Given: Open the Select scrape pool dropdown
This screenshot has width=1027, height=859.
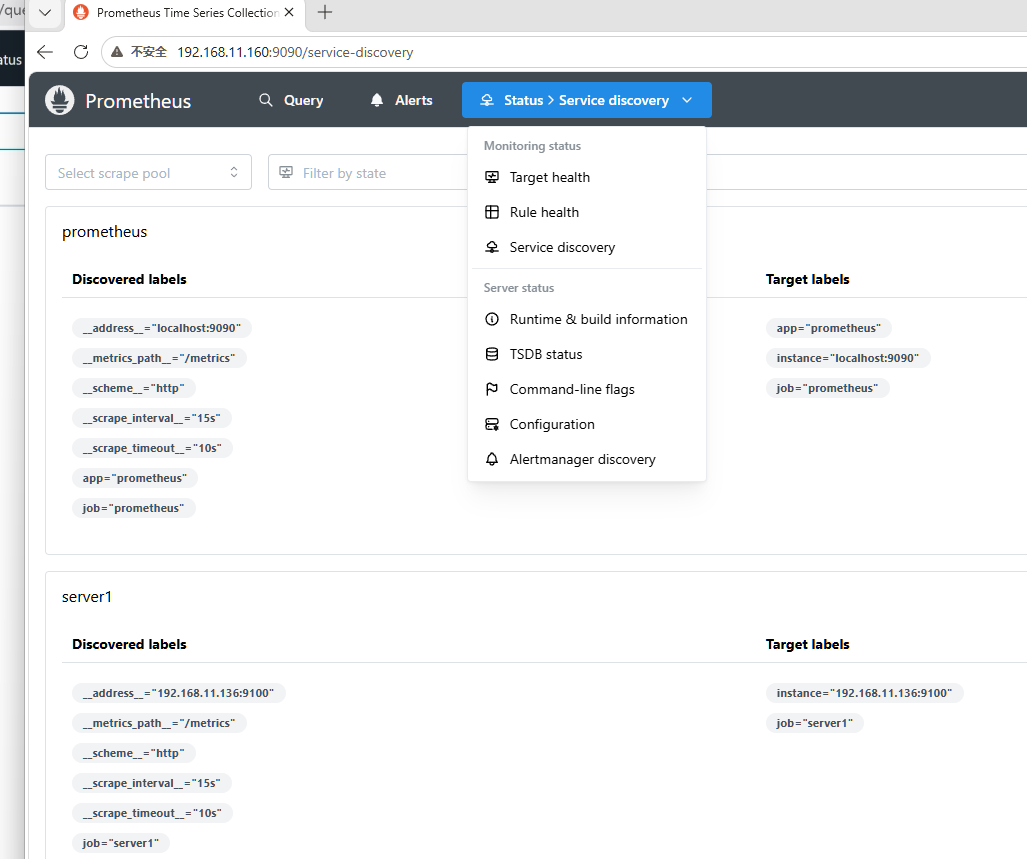Looking at the screenshot, I should coord(149,172).
